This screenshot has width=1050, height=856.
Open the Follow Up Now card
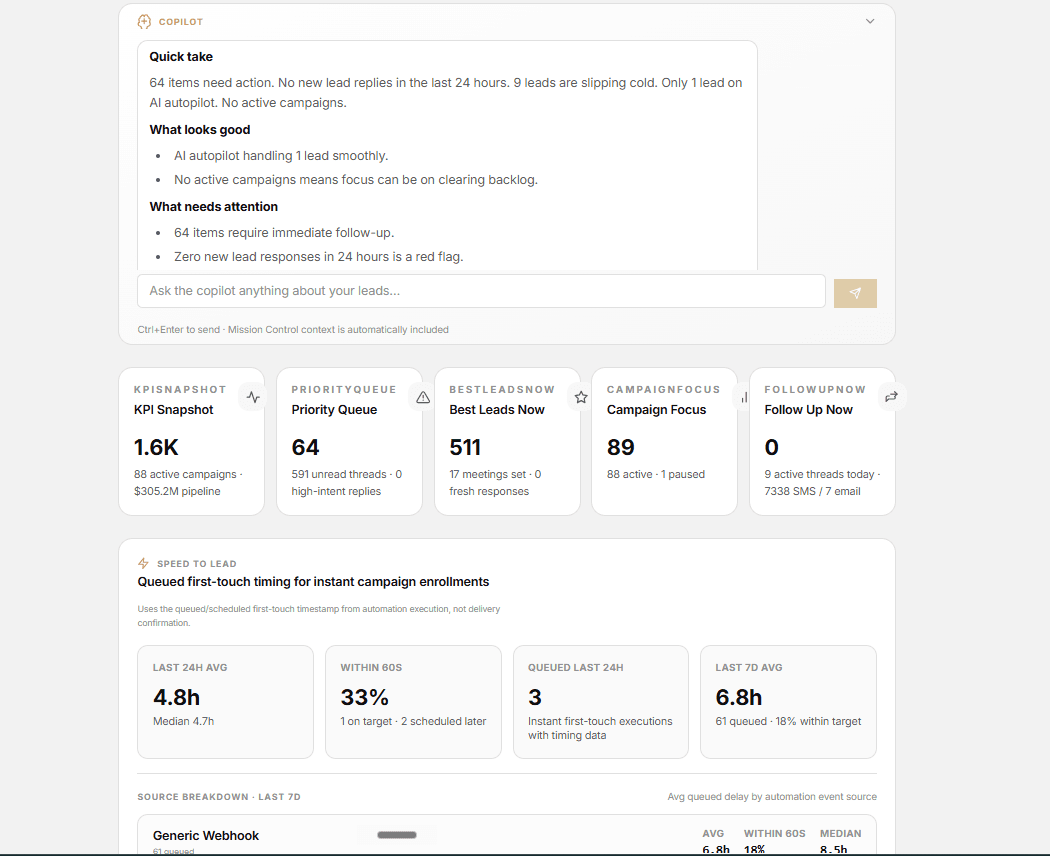822,441
